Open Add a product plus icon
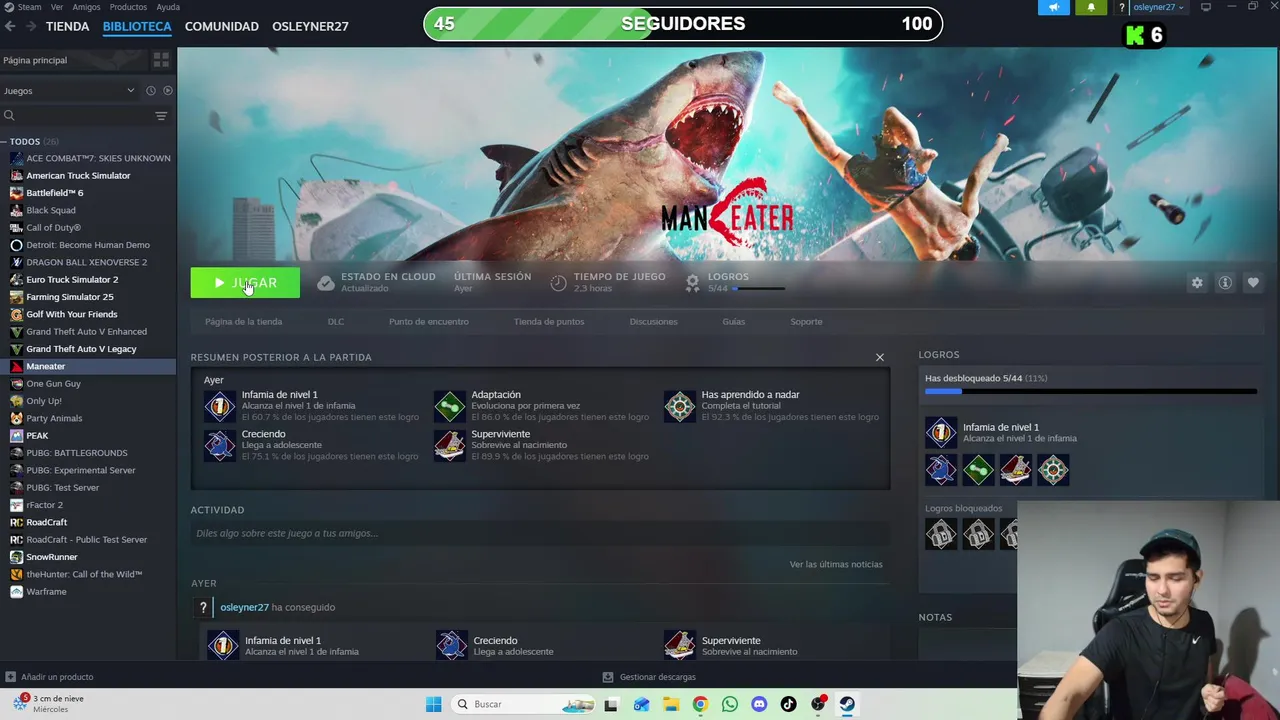This screenshot has height=720, width=1280. click(x=10, y=677)
